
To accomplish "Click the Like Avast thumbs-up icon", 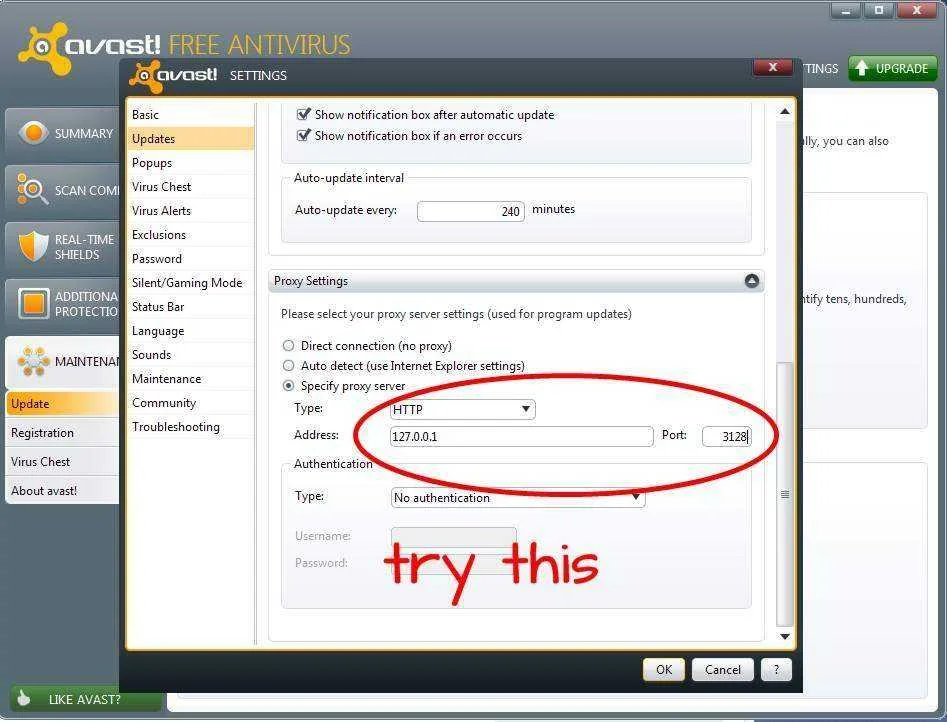I will pos(24,699).
